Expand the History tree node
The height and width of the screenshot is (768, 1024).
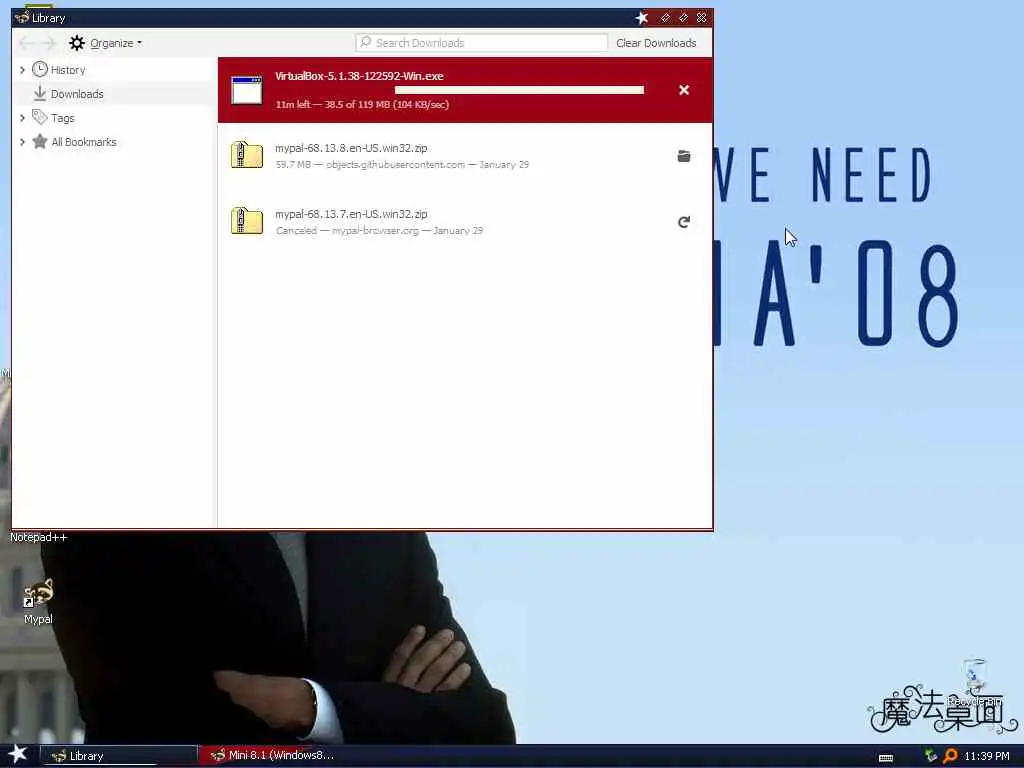pyautogui.click(x=22, y=70)
